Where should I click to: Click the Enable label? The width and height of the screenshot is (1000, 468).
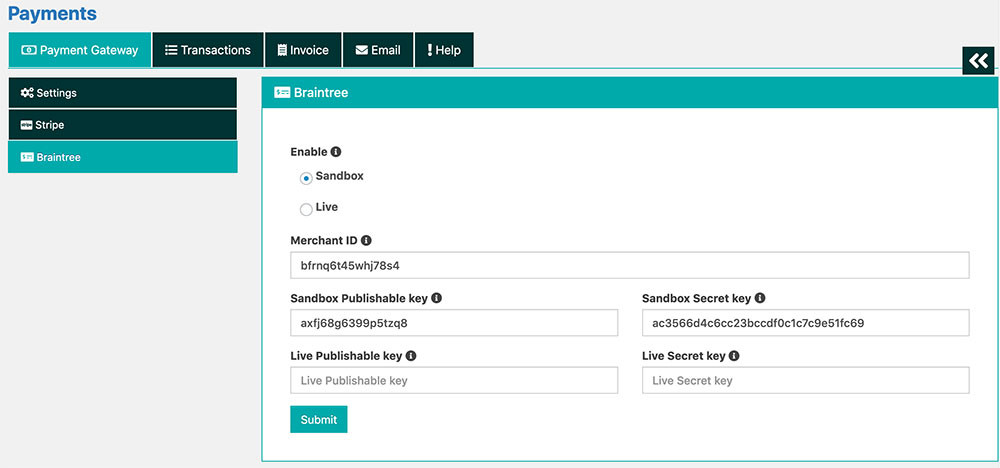(309, 152)
